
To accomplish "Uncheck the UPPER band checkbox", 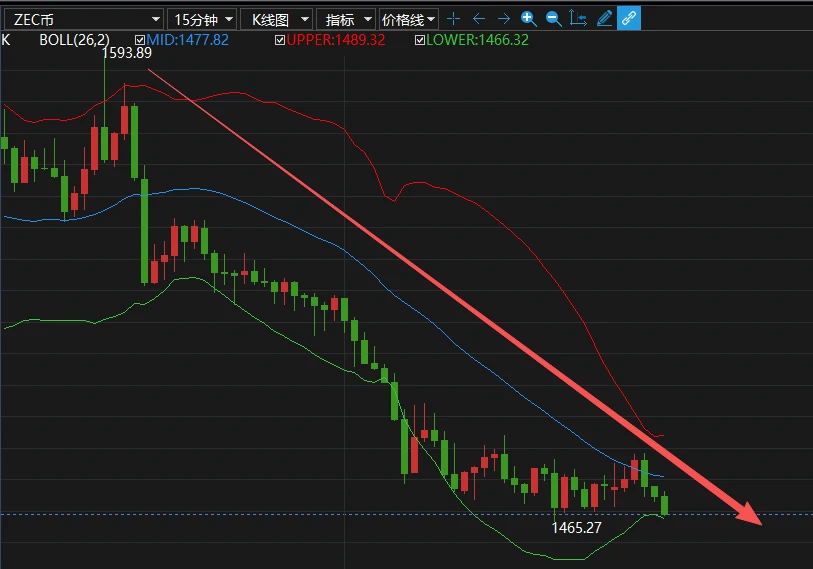I will [280, 40].
